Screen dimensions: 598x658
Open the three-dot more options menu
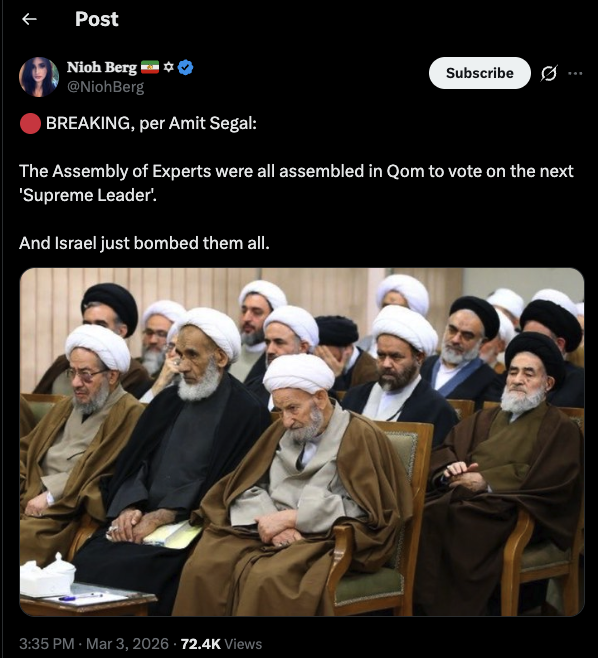pos(575,73)
